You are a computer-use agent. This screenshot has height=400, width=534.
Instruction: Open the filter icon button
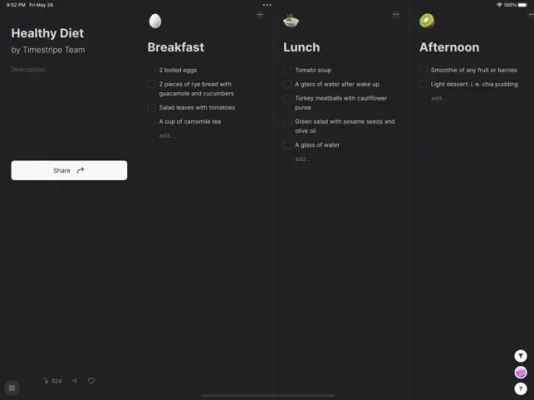tap(520, 356)
